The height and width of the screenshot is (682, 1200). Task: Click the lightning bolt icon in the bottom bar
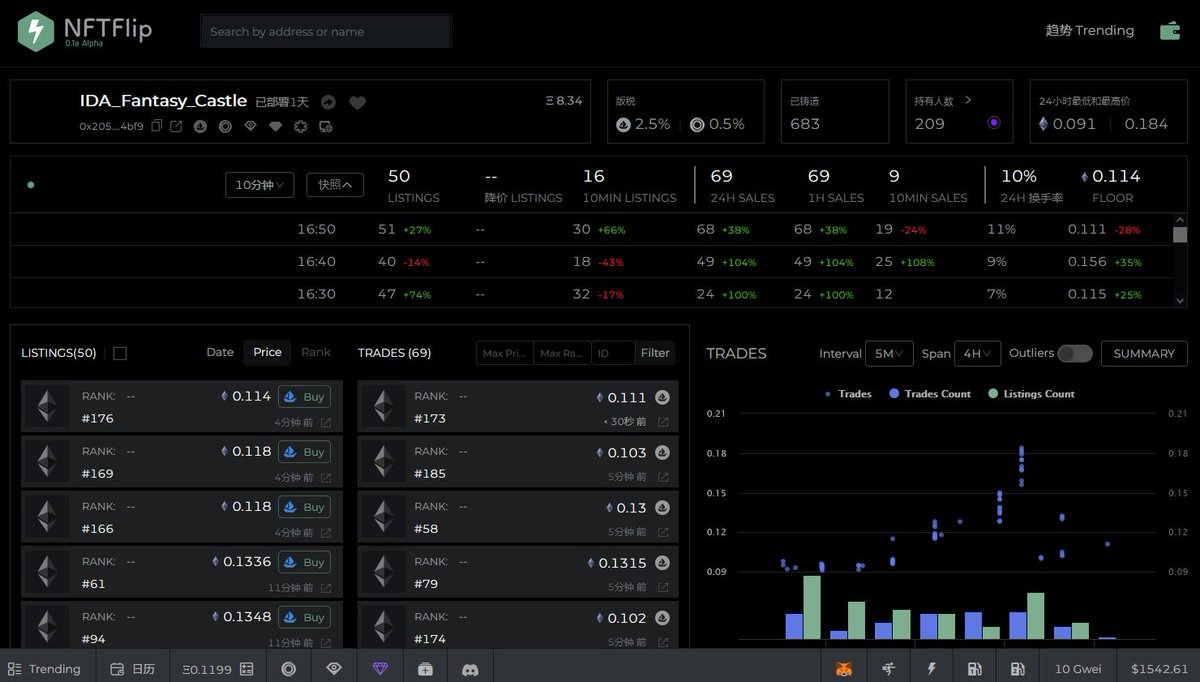point(932,668)
